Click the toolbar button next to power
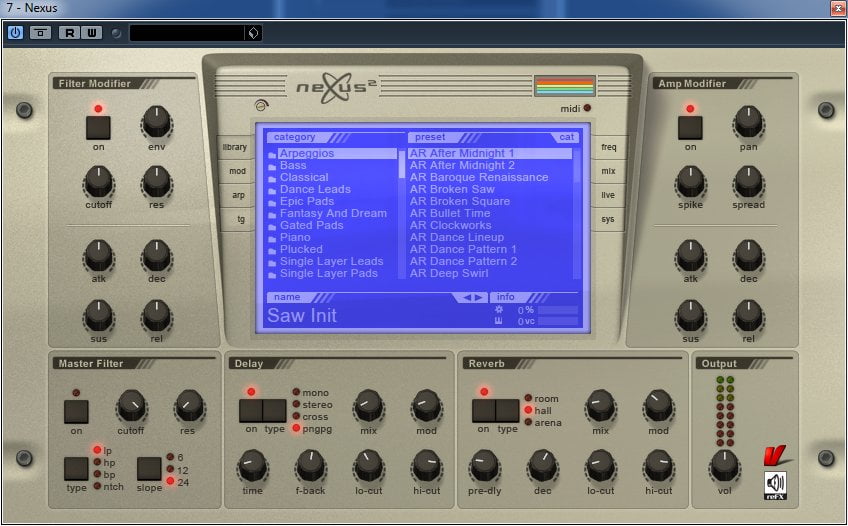The image size is (848, 526). click(41, 32)
